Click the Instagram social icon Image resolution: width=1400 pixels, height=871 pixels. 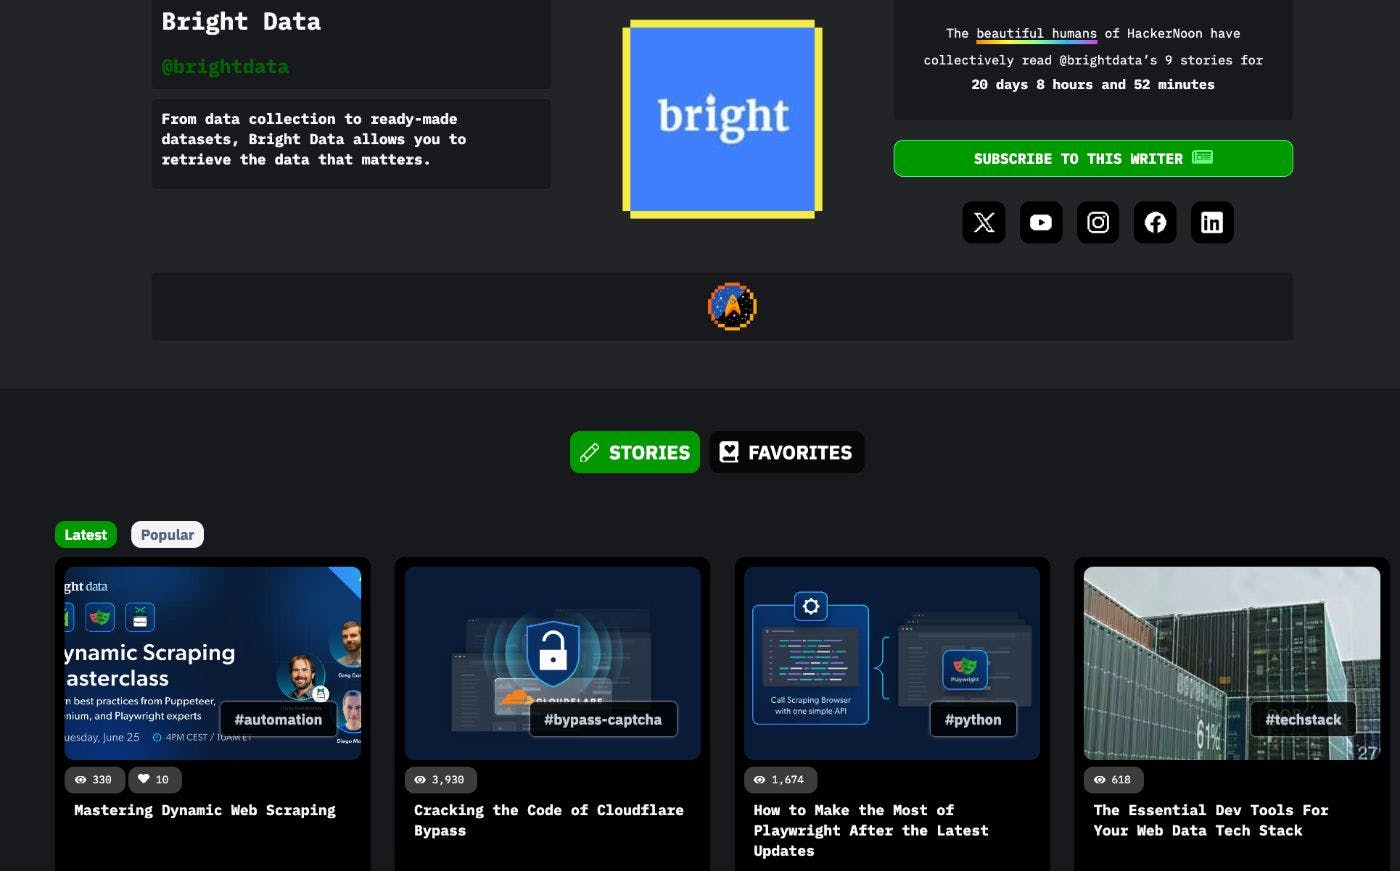[x=1097, y=222]
